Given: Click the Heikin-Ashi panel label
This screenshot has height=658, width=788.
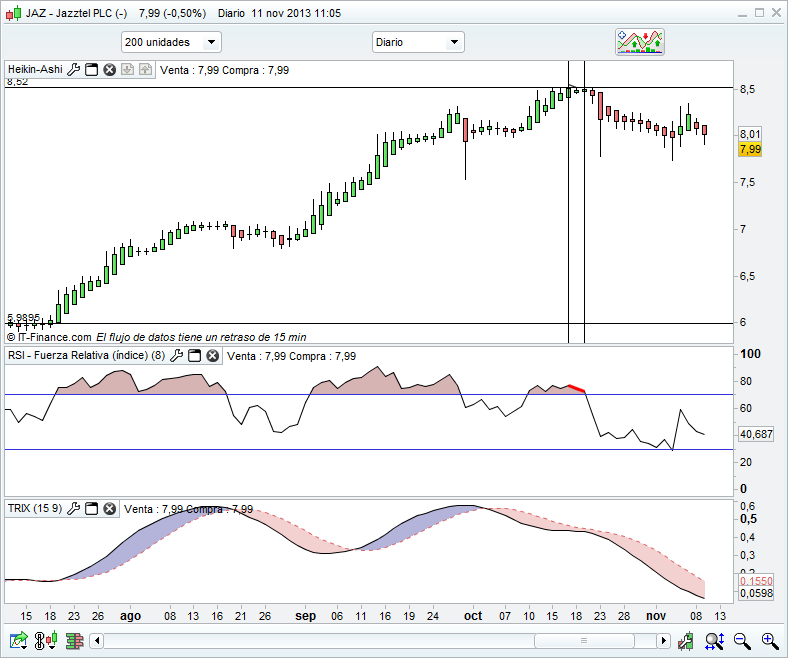Looking at the screenshot, I should pos(35,70).
